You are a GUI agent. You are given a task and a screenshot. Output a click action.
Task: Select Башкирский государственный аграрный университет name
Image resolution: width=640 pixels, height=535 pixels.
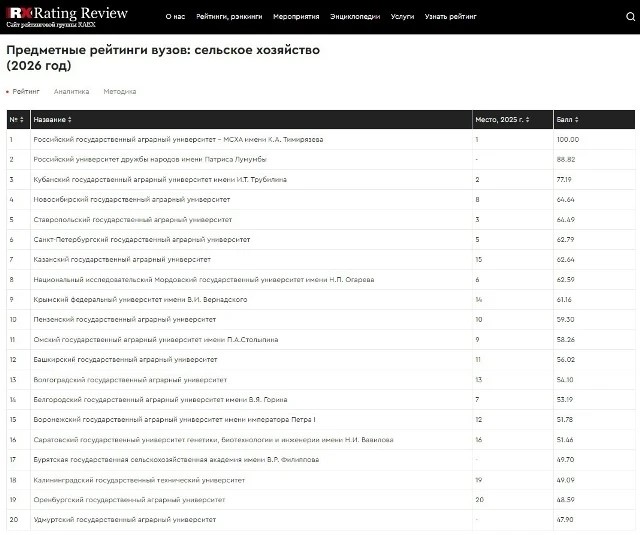point(125,360)
